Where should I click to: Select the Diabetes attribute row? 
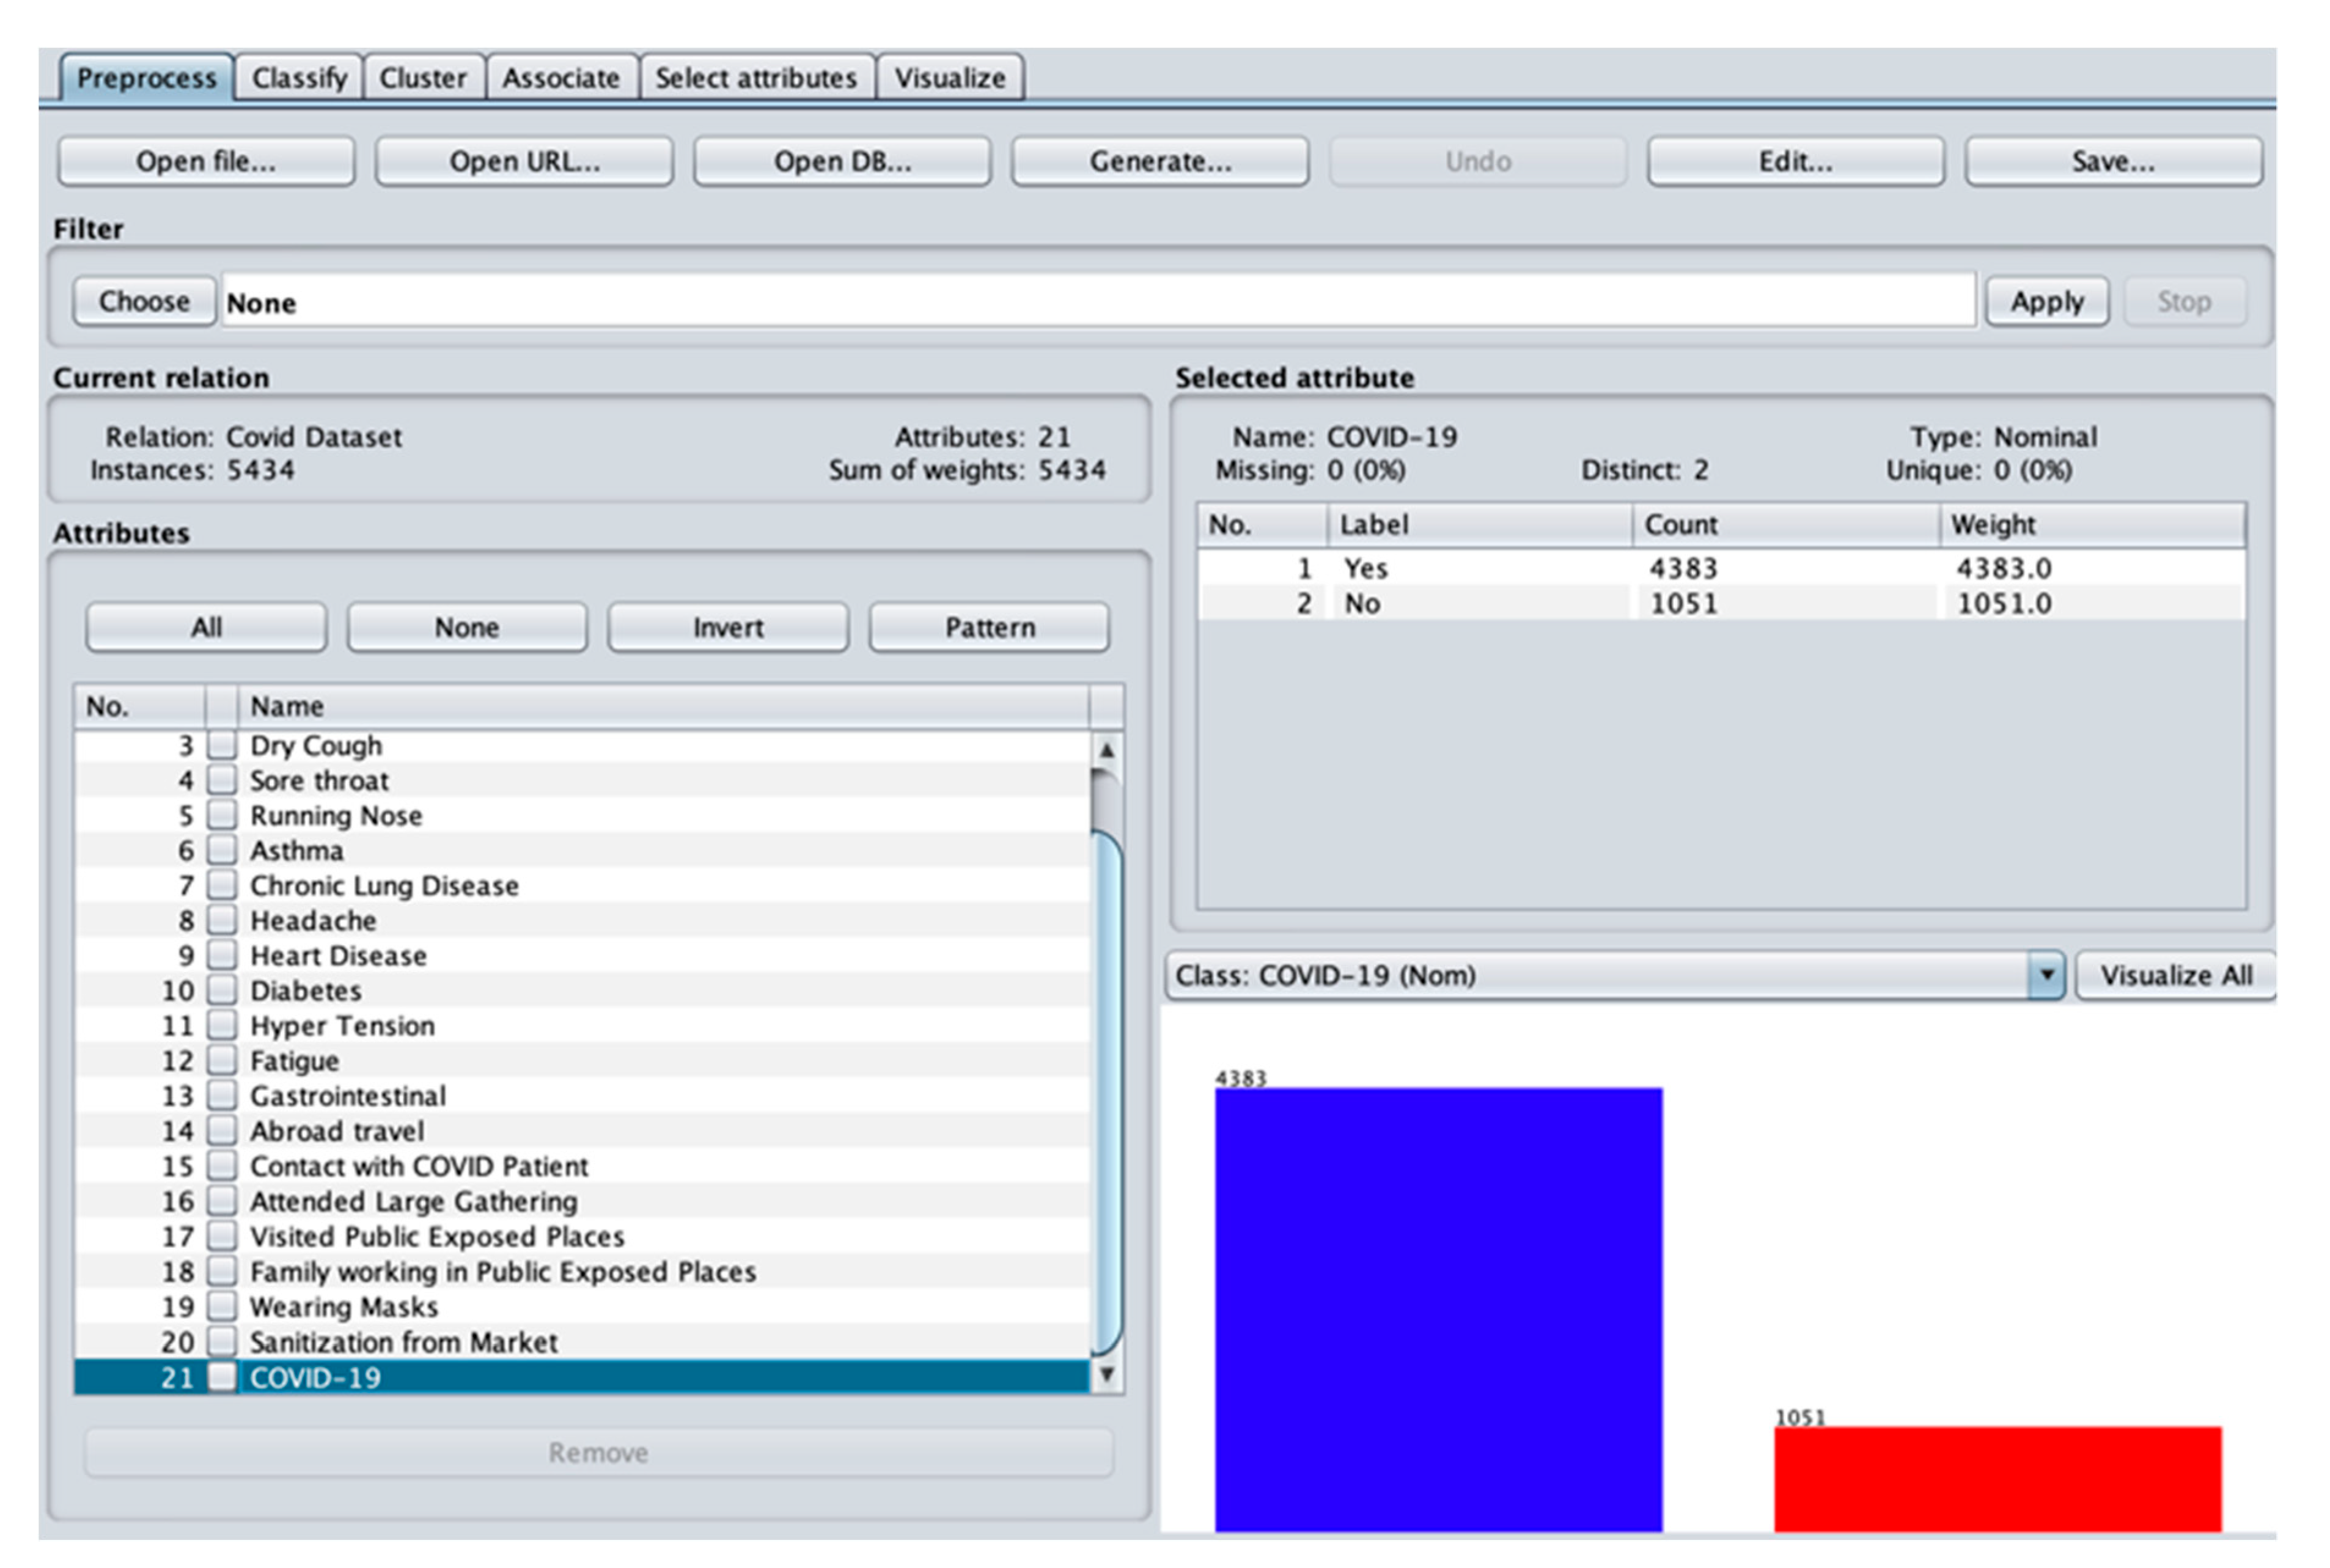tap(306, 991)
